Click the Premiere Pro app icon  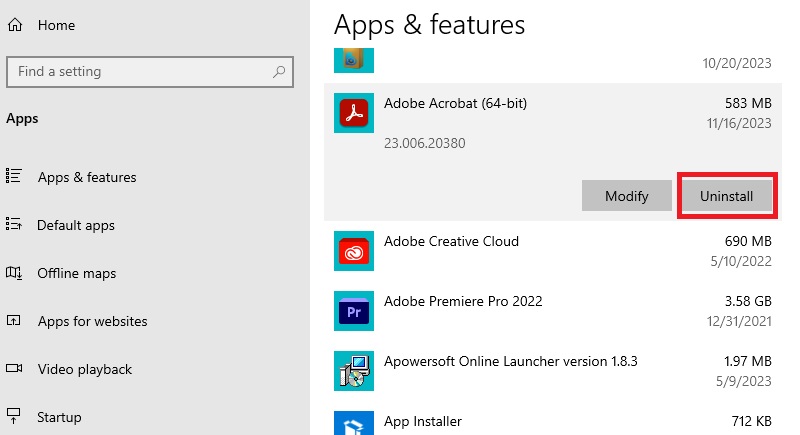354,311
